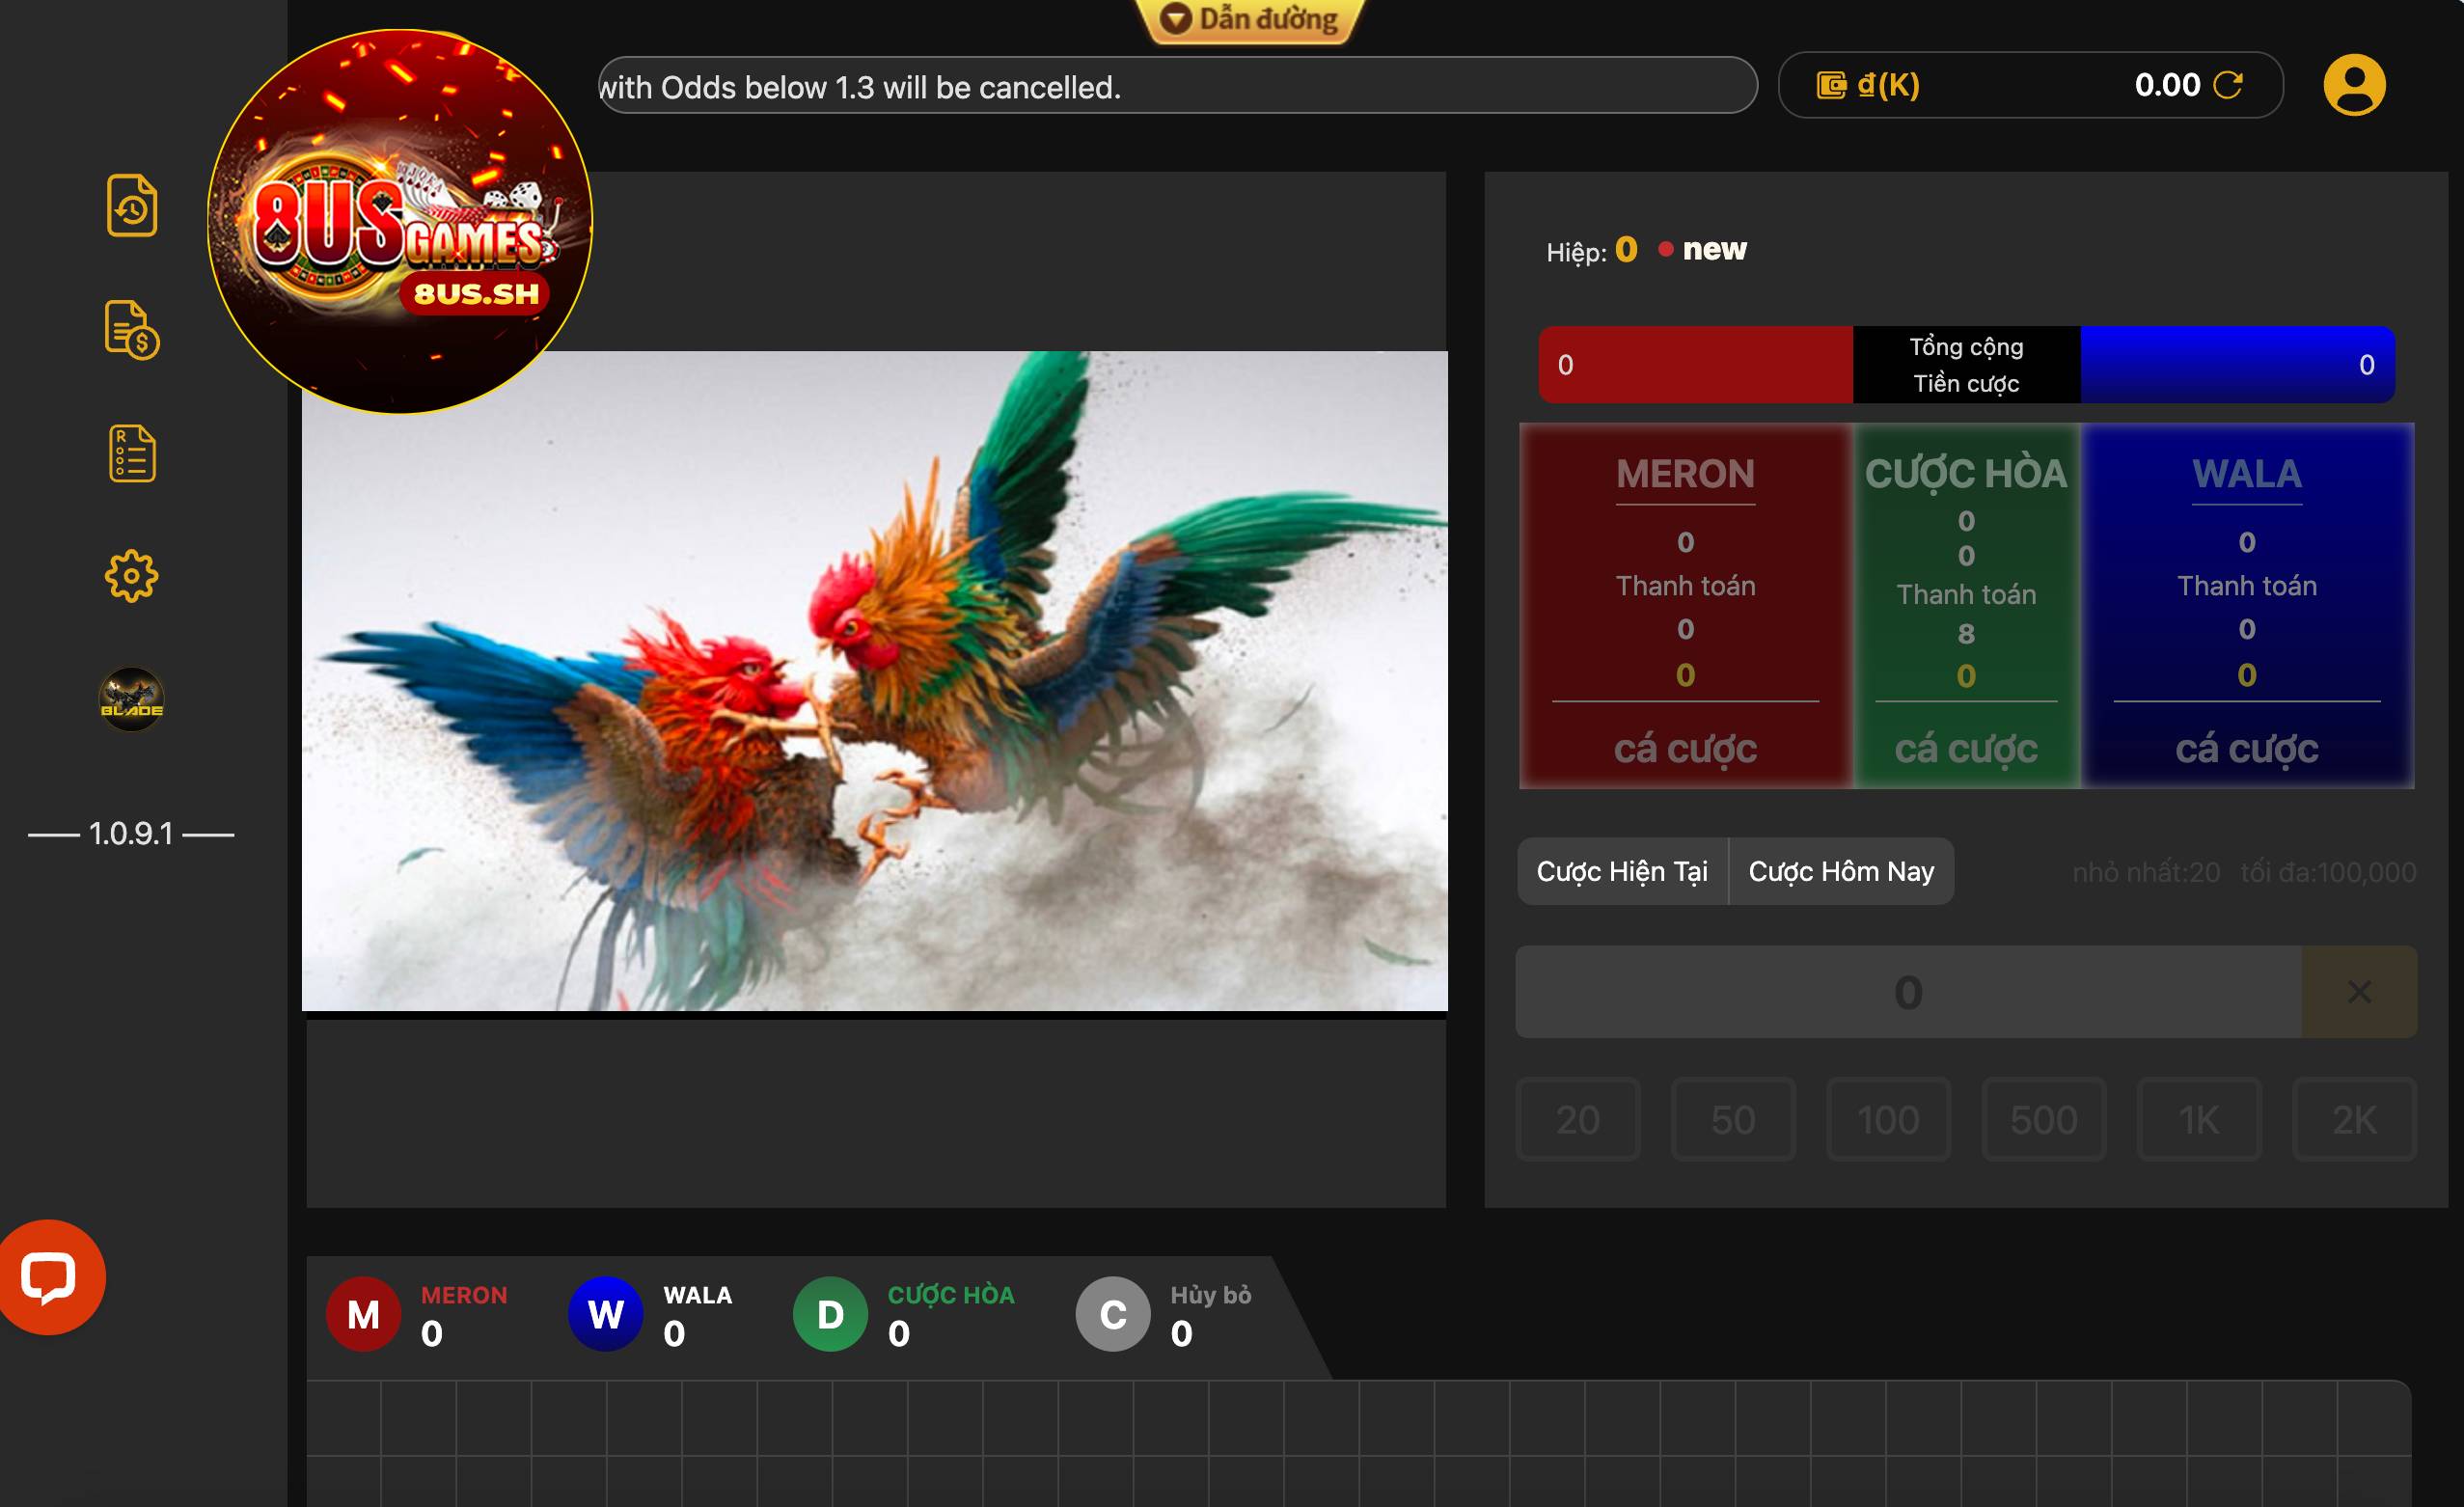
Task: Open the transaction document with dollar icon
Action: pyautogui.click(x=132, y=330)
